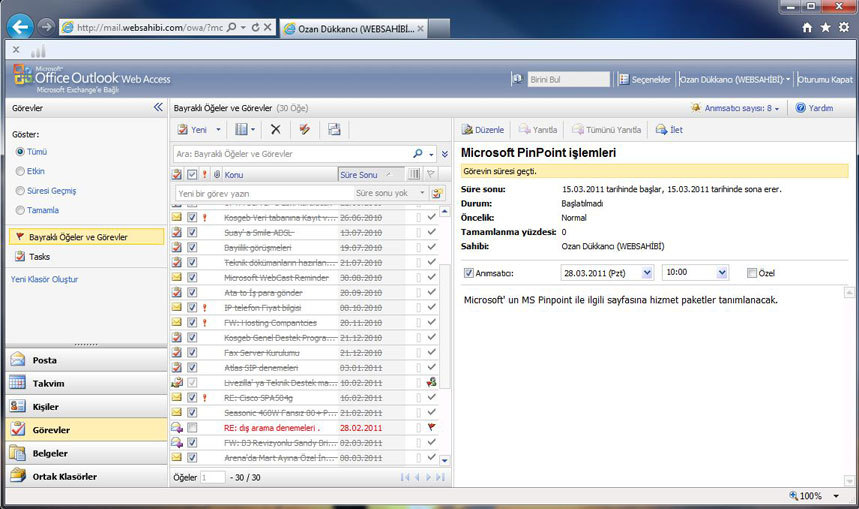The width and height of the screenshot is (859, 509).
Task: Click Düzenle button in reading pane
Action: [482, 130]
